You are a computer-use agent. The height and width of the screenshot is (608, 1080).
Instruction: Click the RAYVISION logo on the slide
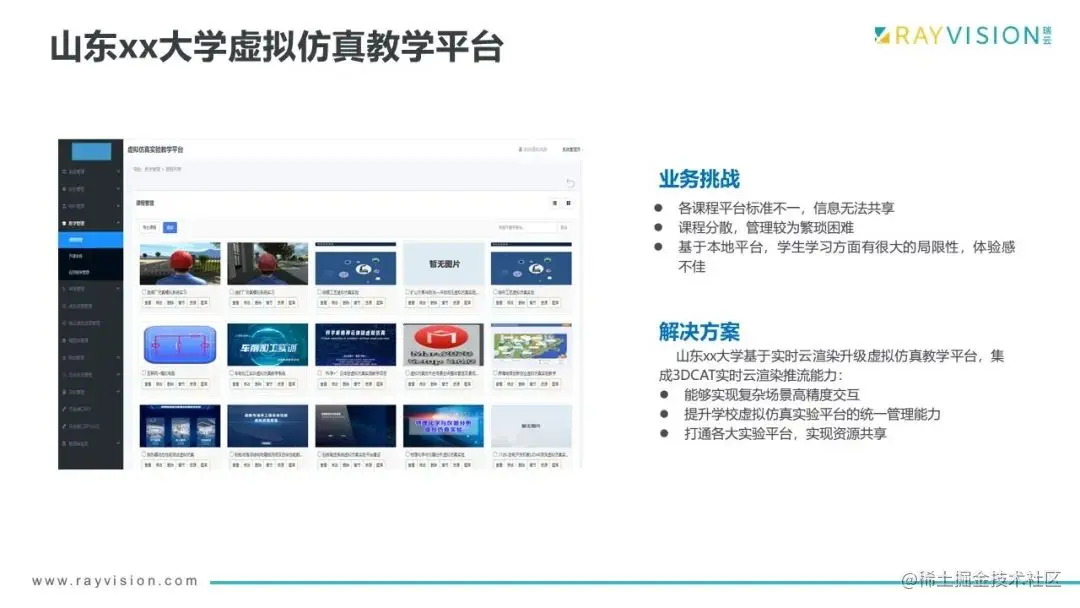pos(955,35)
